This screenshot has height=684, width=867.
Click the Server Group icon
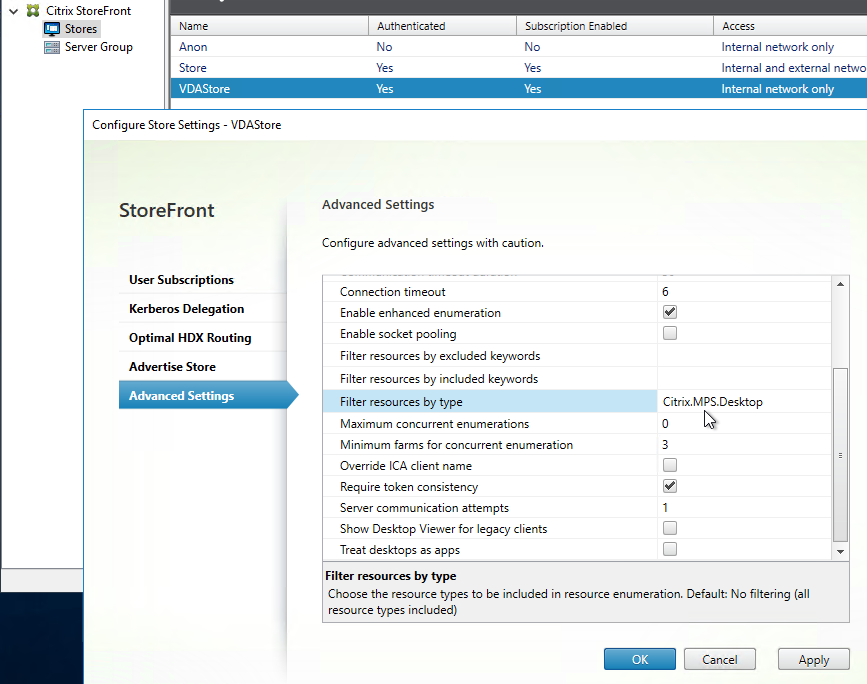52,47
